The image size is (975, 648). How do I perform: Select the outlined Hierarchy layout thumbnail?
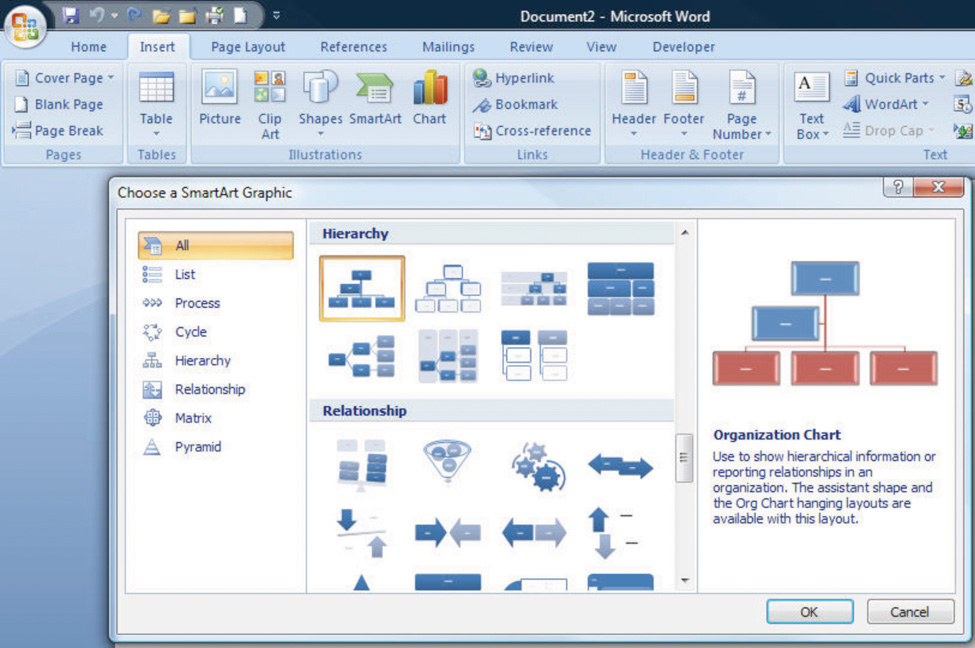tap(448, 289)
